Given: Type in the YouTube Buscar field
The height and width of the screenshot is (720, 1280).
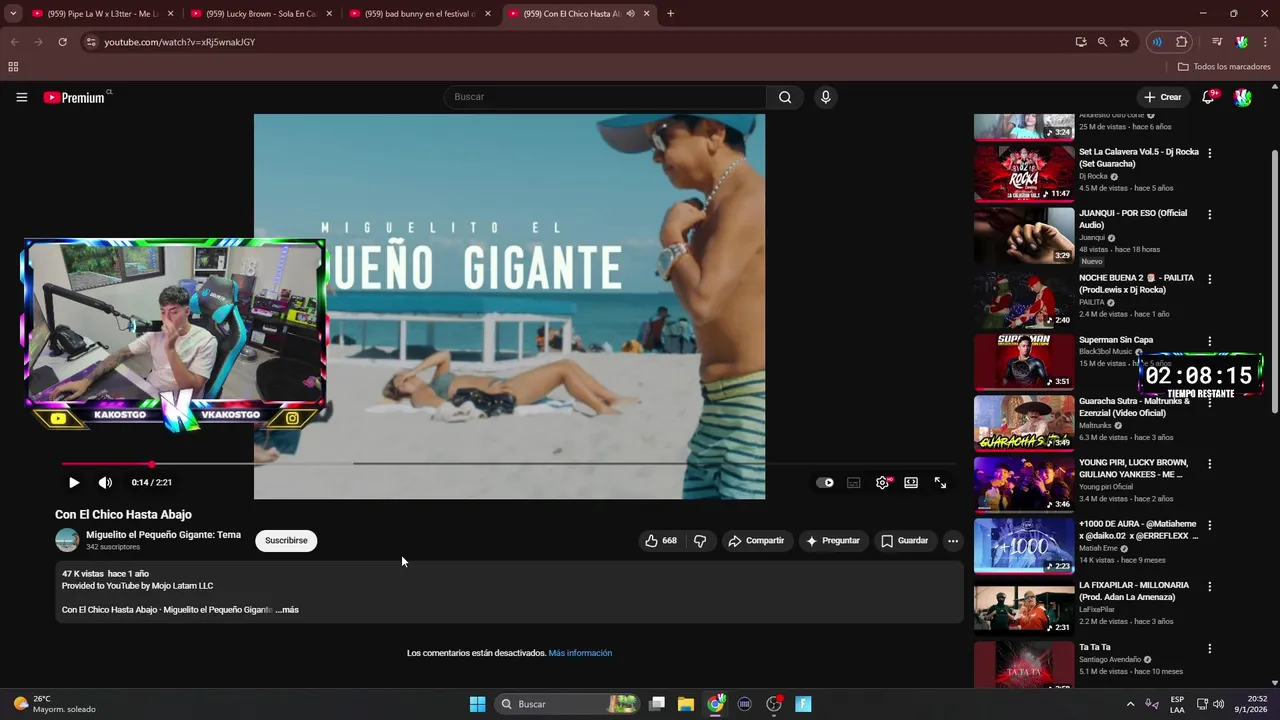Looking at the screenshot, I should coord(605,97).
